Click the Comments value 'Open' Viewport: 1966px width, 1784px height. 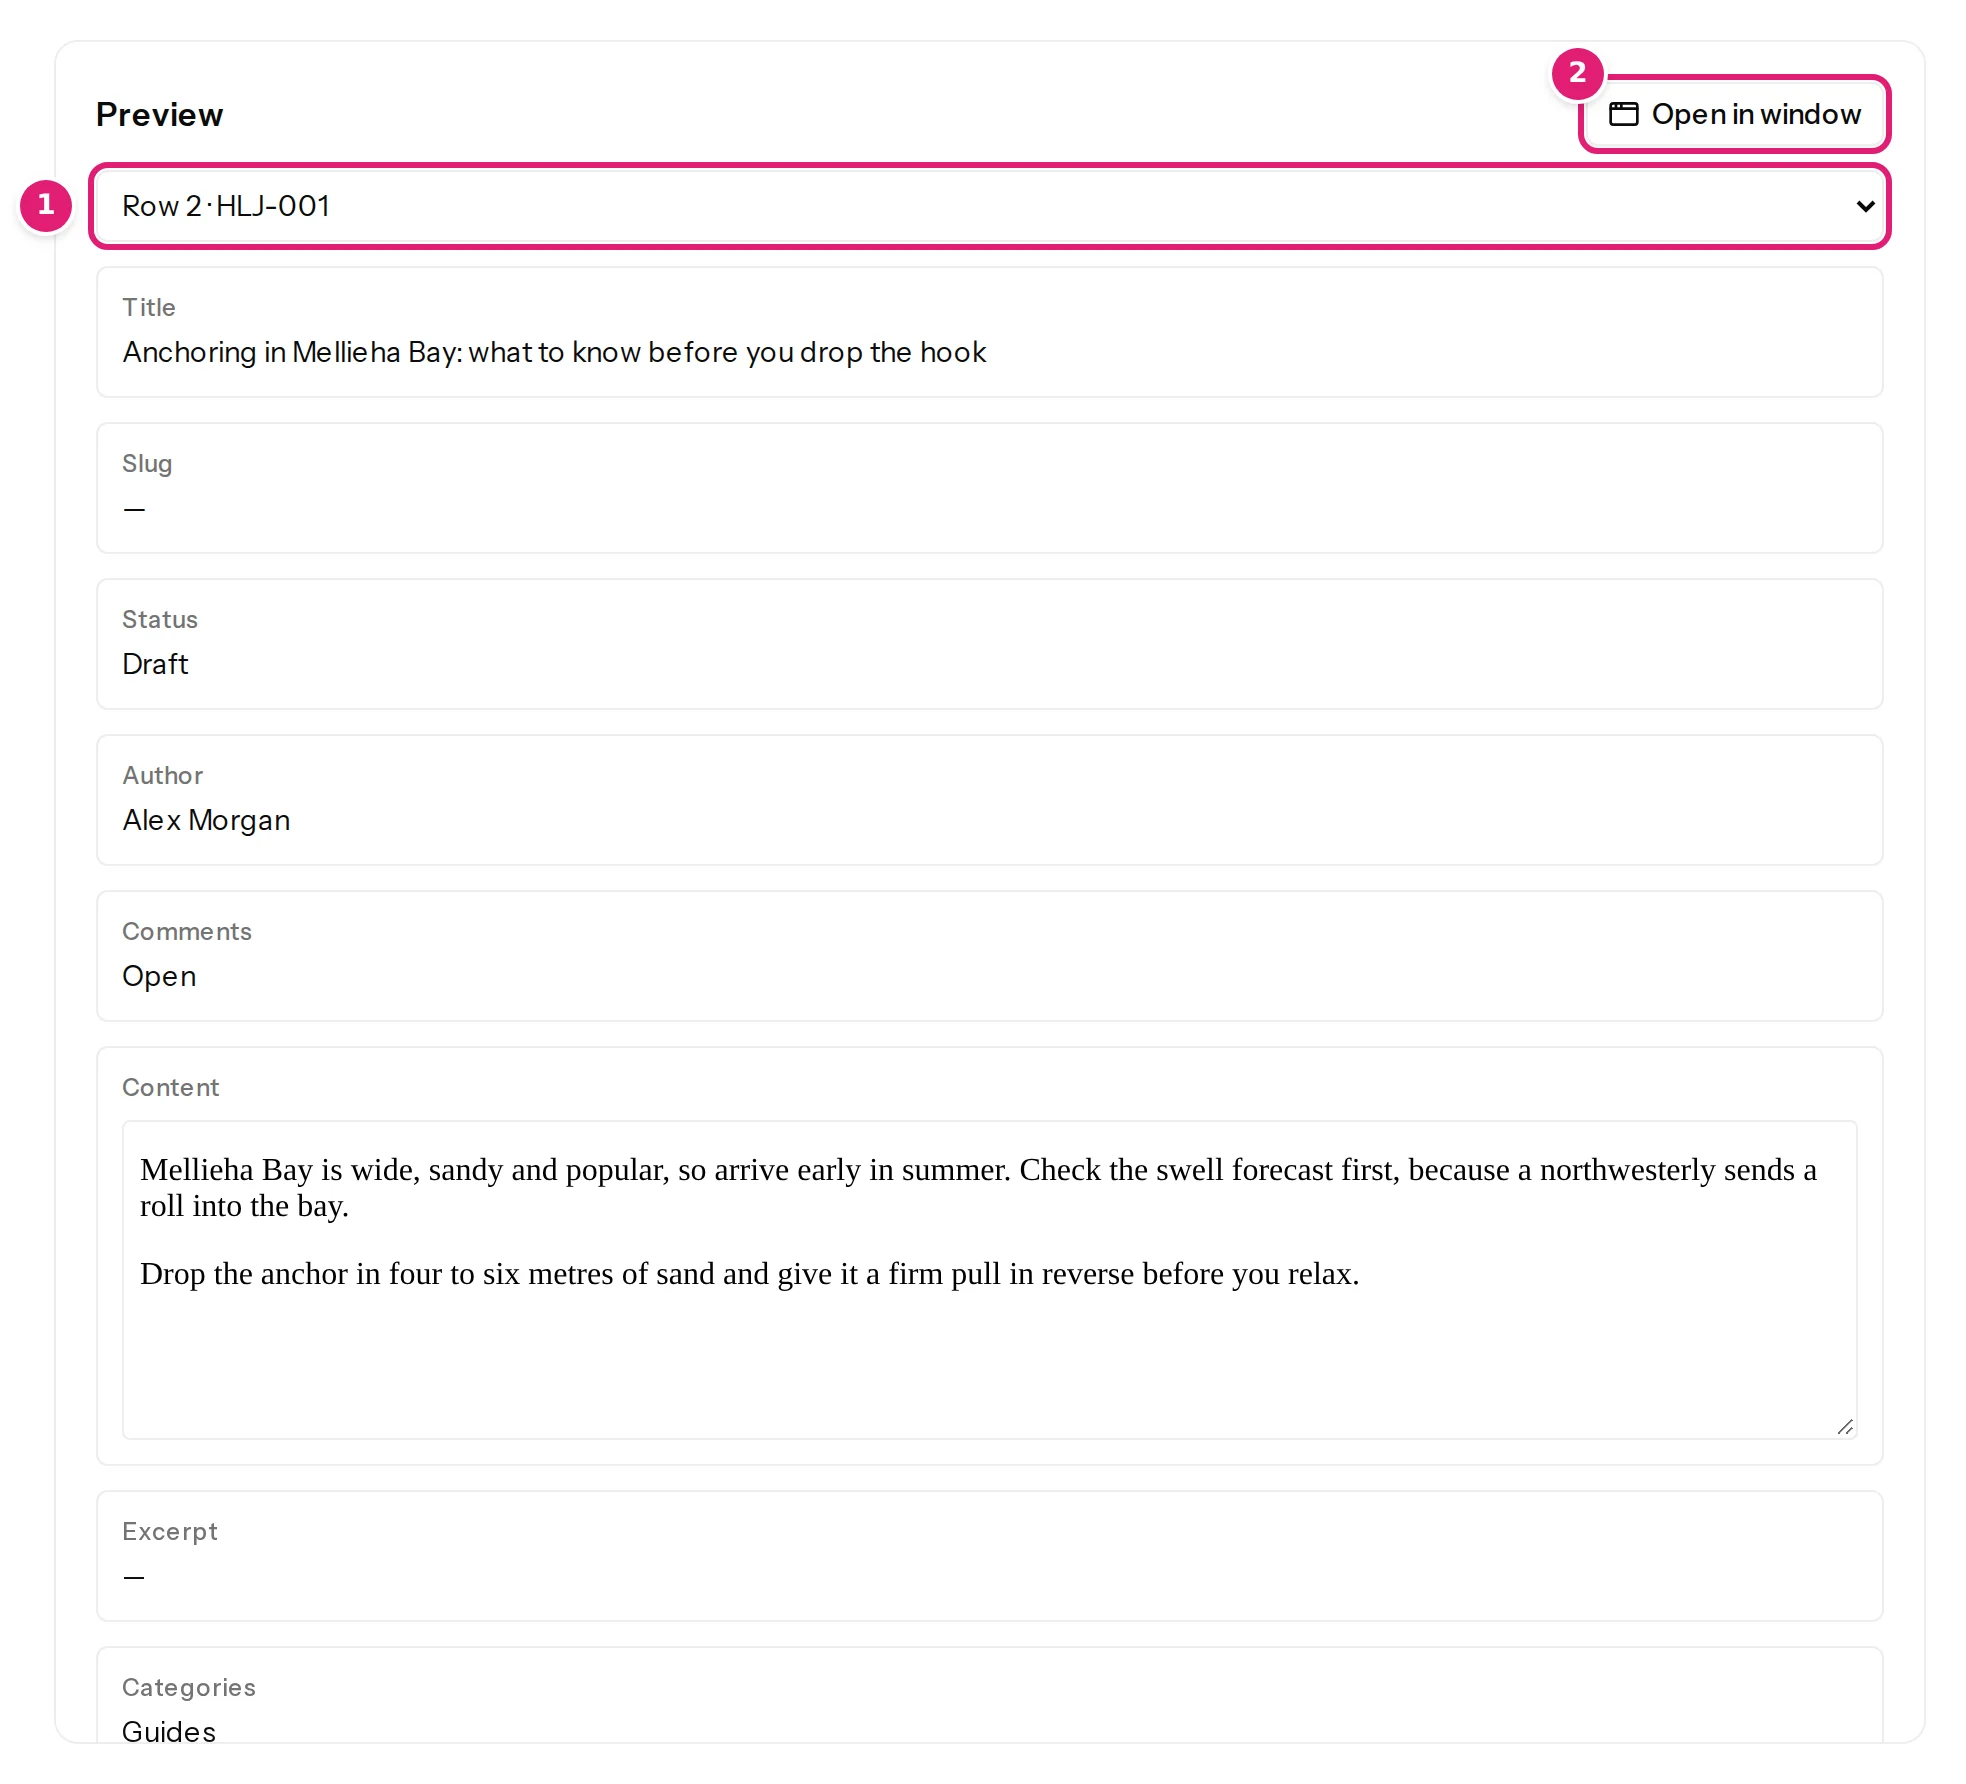pos(159,976)
